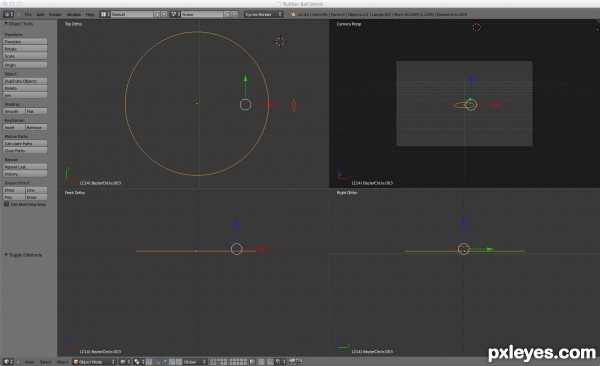Click Duplicate Objects button
This screenshot has height=366, width=600.
(25, 81)
